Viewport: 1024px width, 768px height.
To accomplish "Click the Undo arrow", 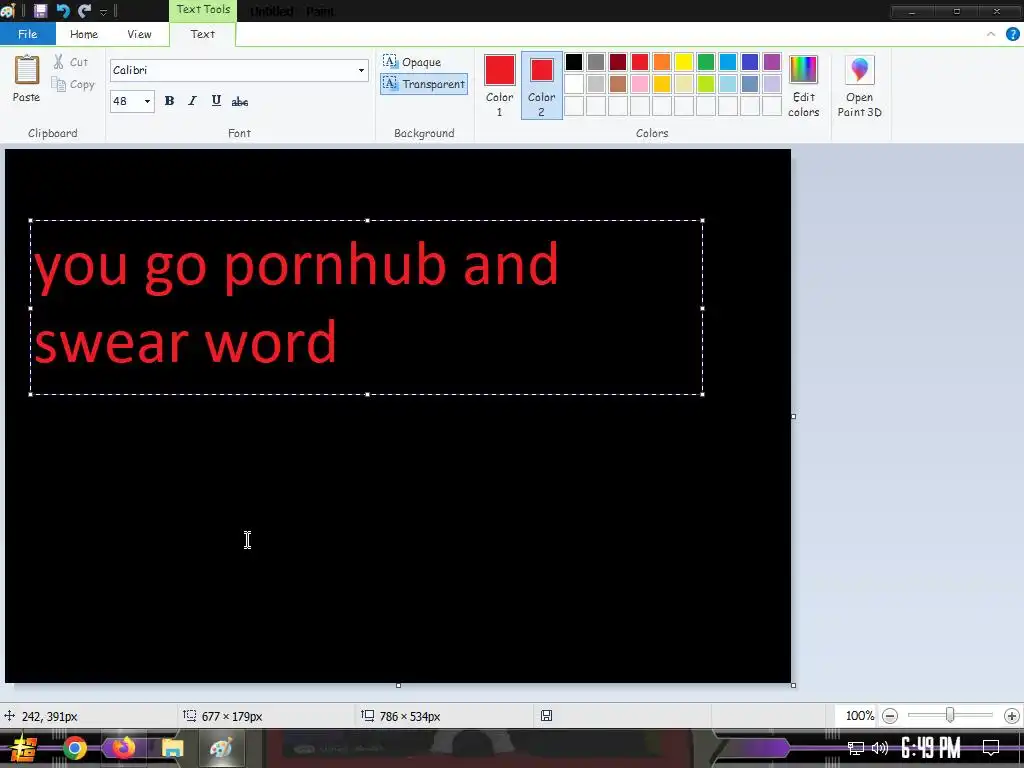I will (x=63, y=10).
